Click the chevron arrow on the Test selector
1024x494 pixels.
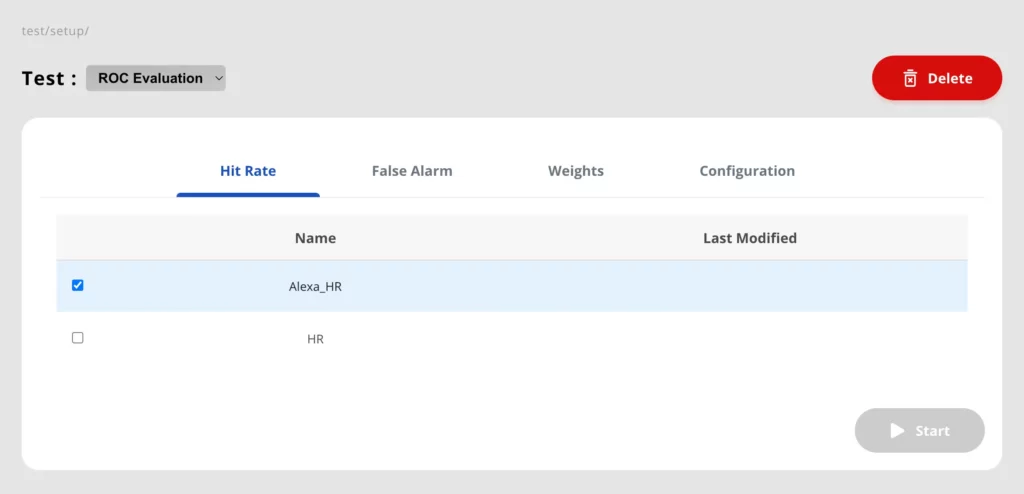[x=219, y=78]
